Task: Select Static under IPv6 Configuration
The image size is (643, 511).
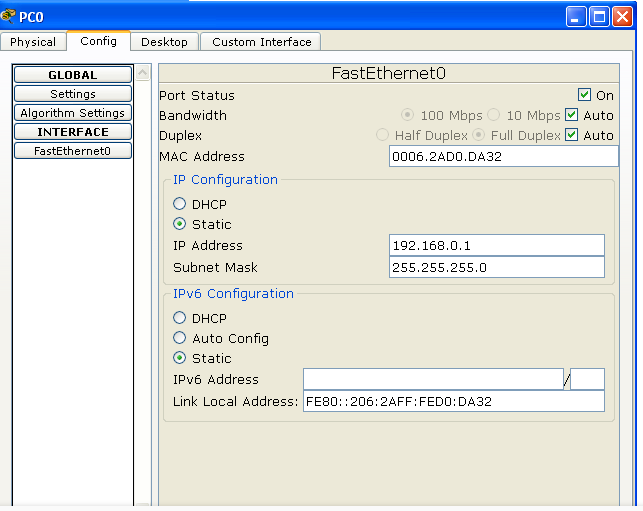Action: click(x=179, y=358)
